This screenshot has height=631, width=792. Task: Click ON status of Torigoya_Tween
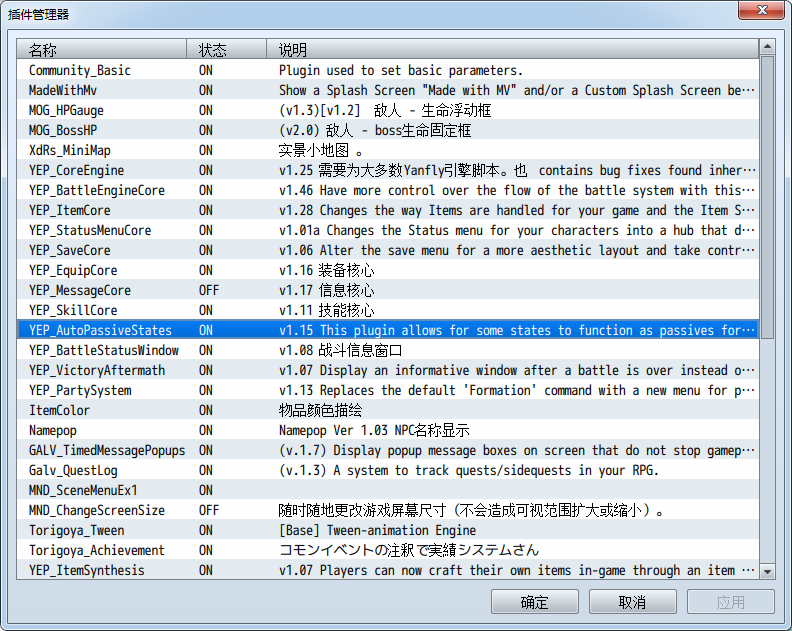206,530
